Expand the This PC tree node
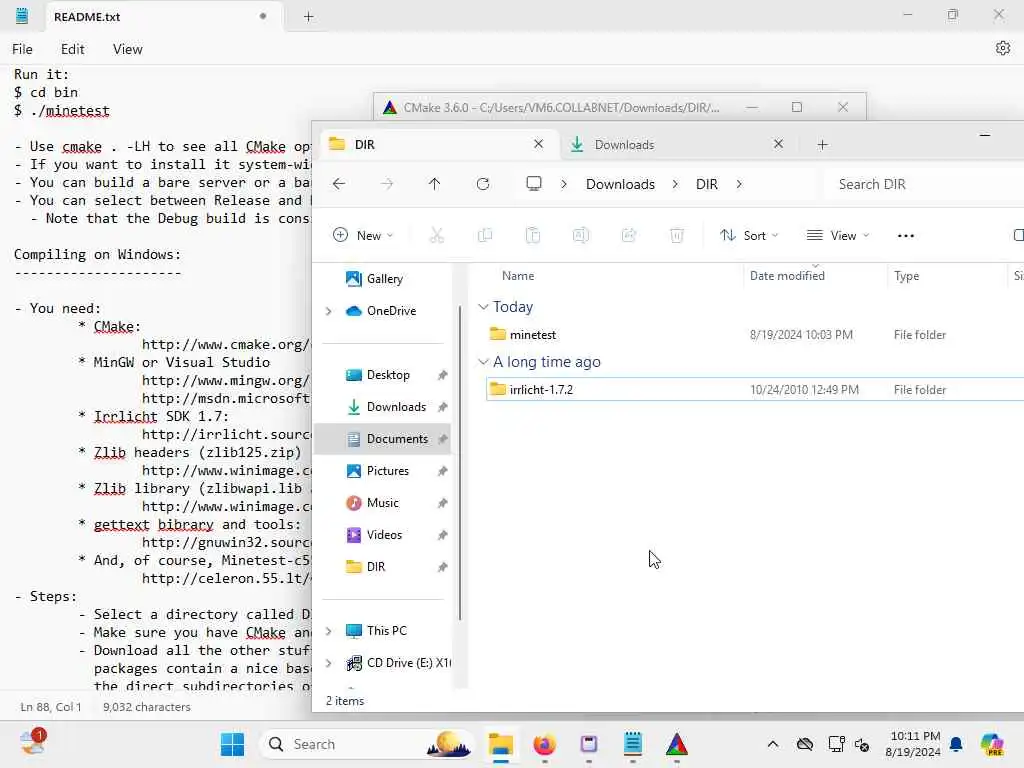1024x768 pixels. [328, 631]
